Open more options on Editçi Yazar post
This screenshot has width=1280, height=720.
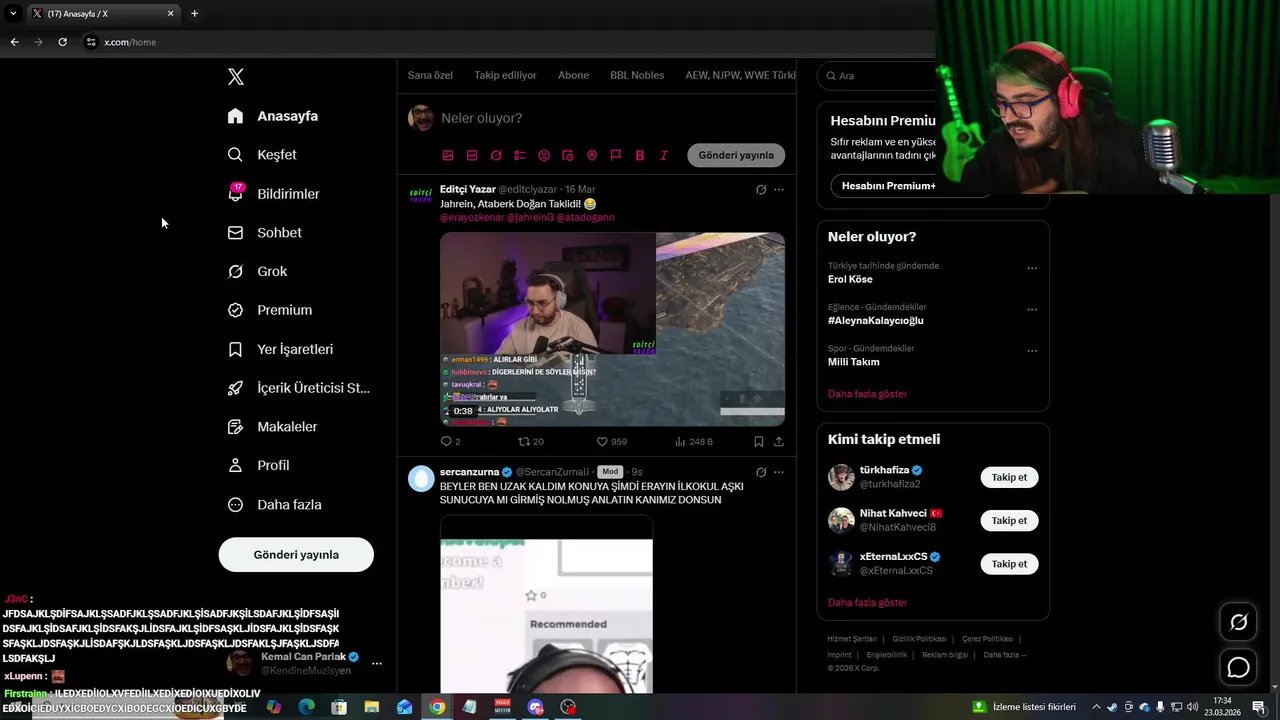click(x=779, y=190)
